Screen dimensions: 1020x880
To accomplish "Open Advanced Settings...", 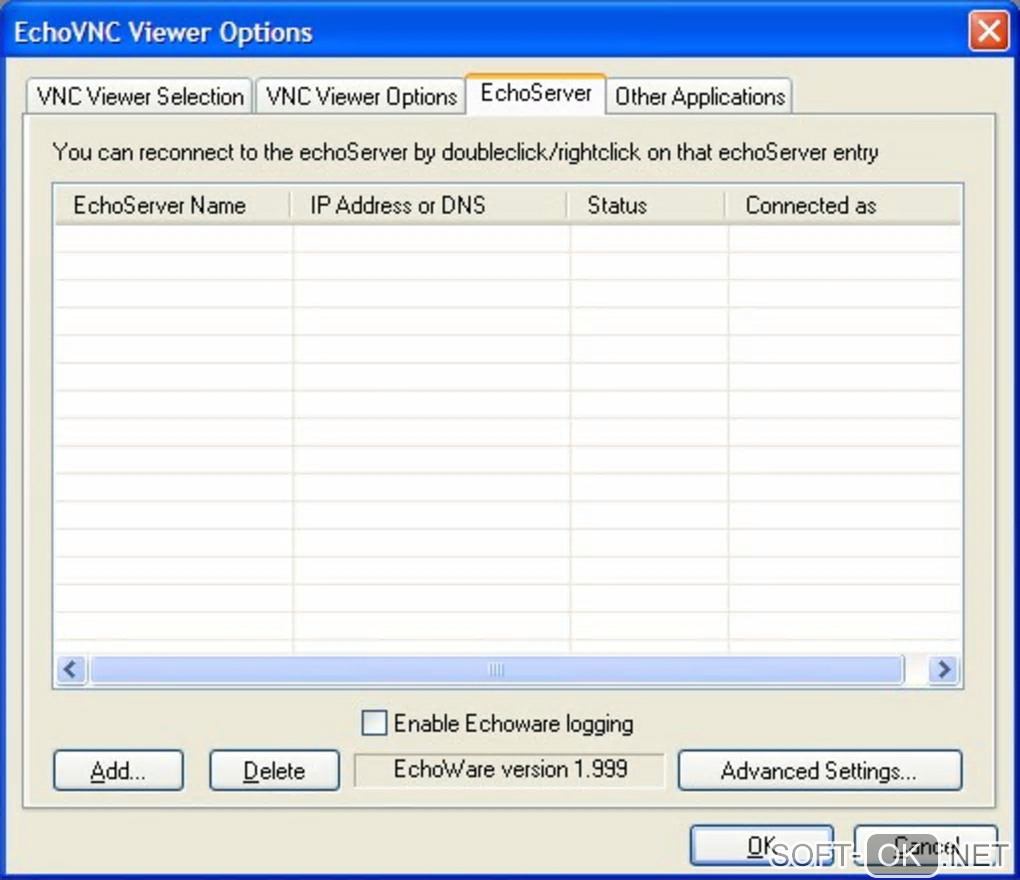I will coord(820,771).
